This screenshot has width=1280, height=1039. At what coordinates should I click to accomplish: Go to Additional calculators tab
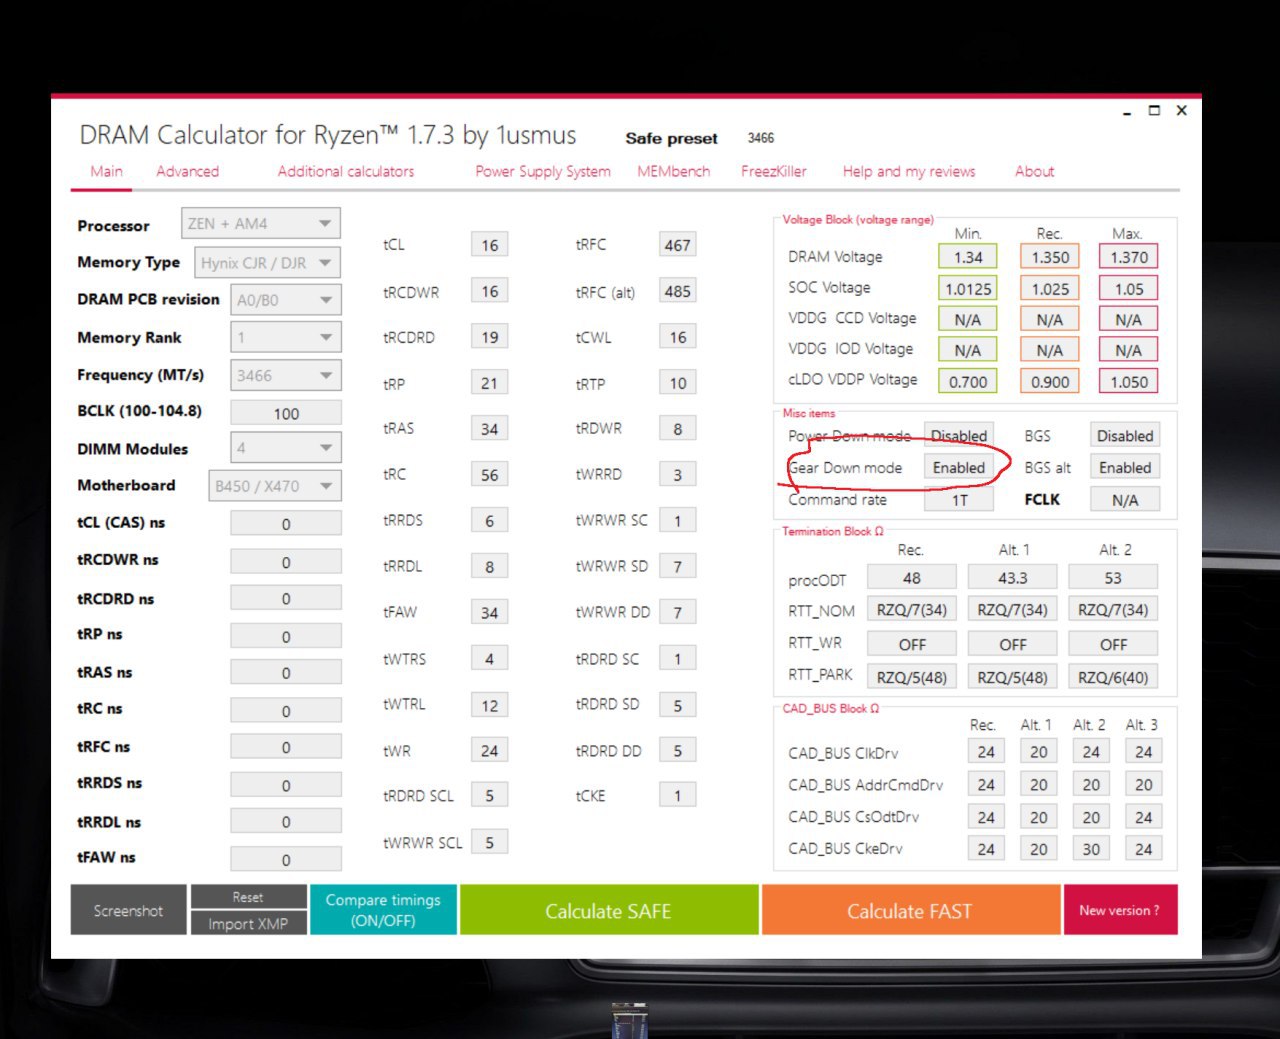click(x=346, y=171)
